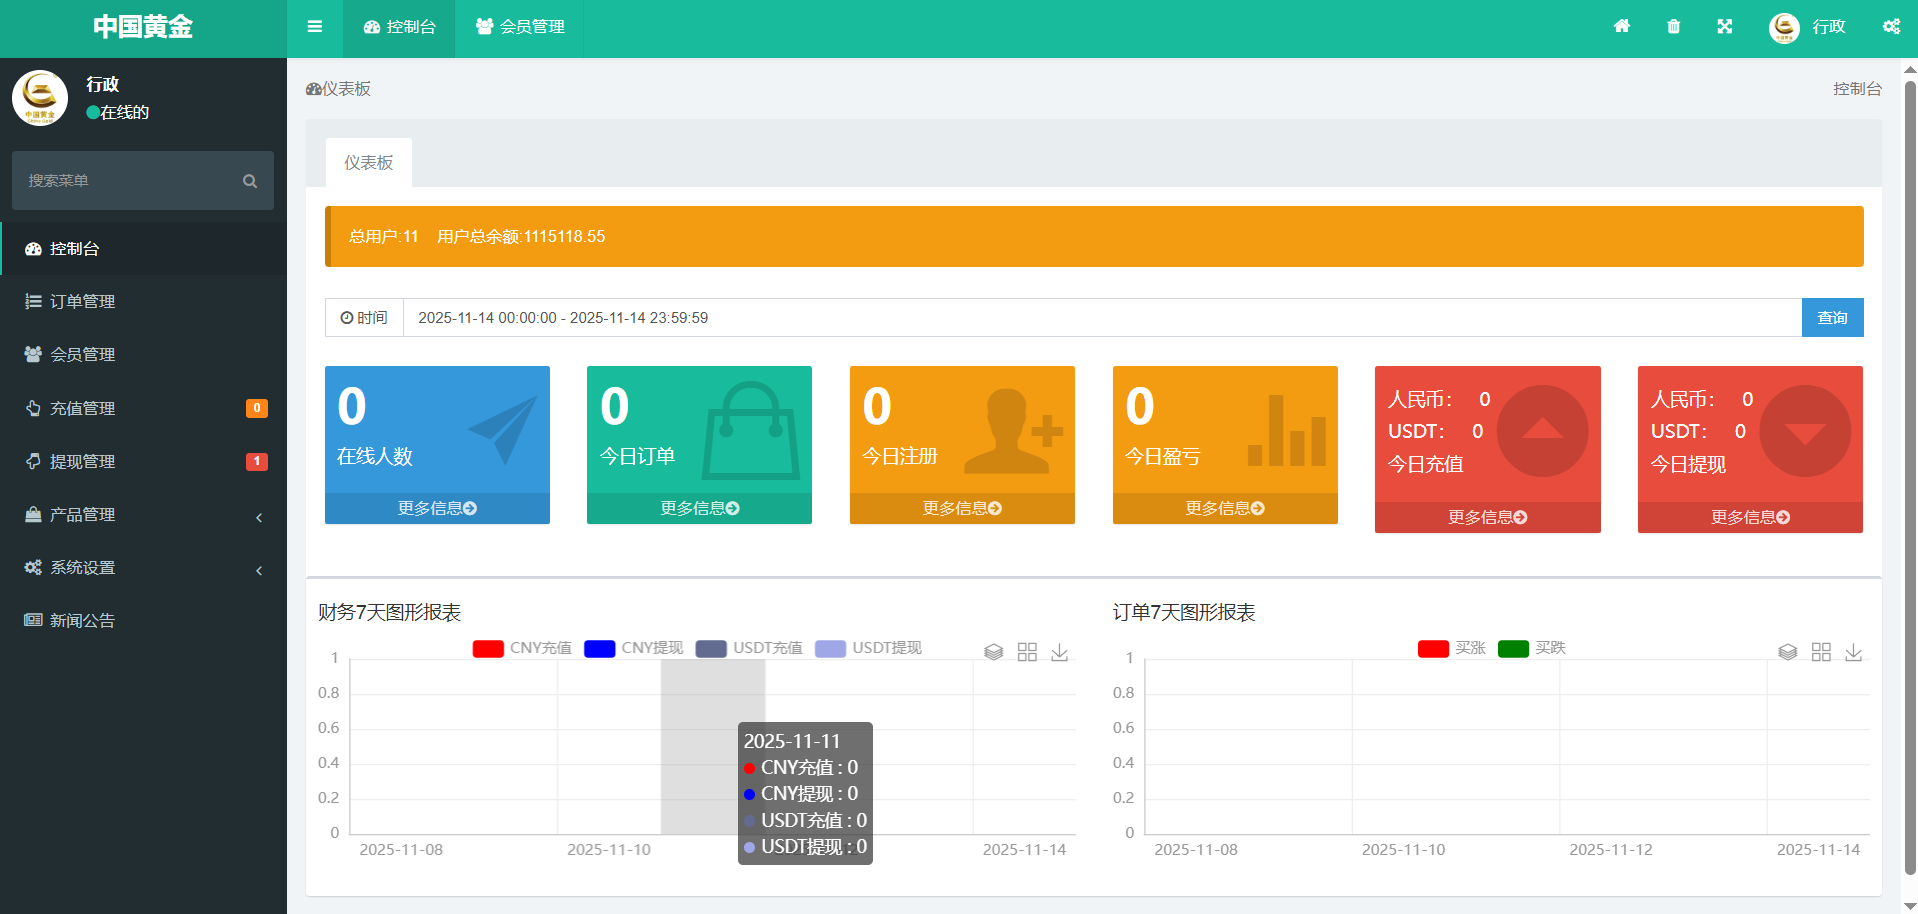
Task: Click the time range input field
Action: 1100,318
